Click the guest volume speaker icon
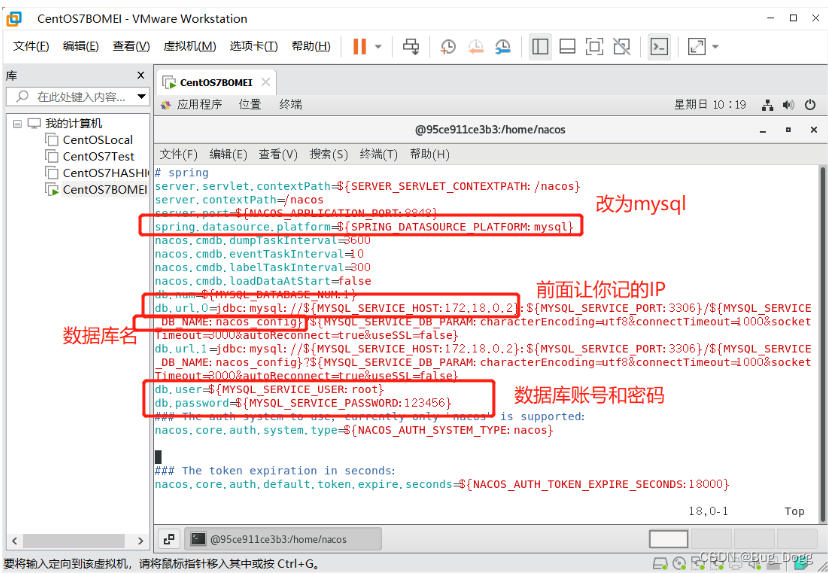828x574 pixels. [788, 105]
